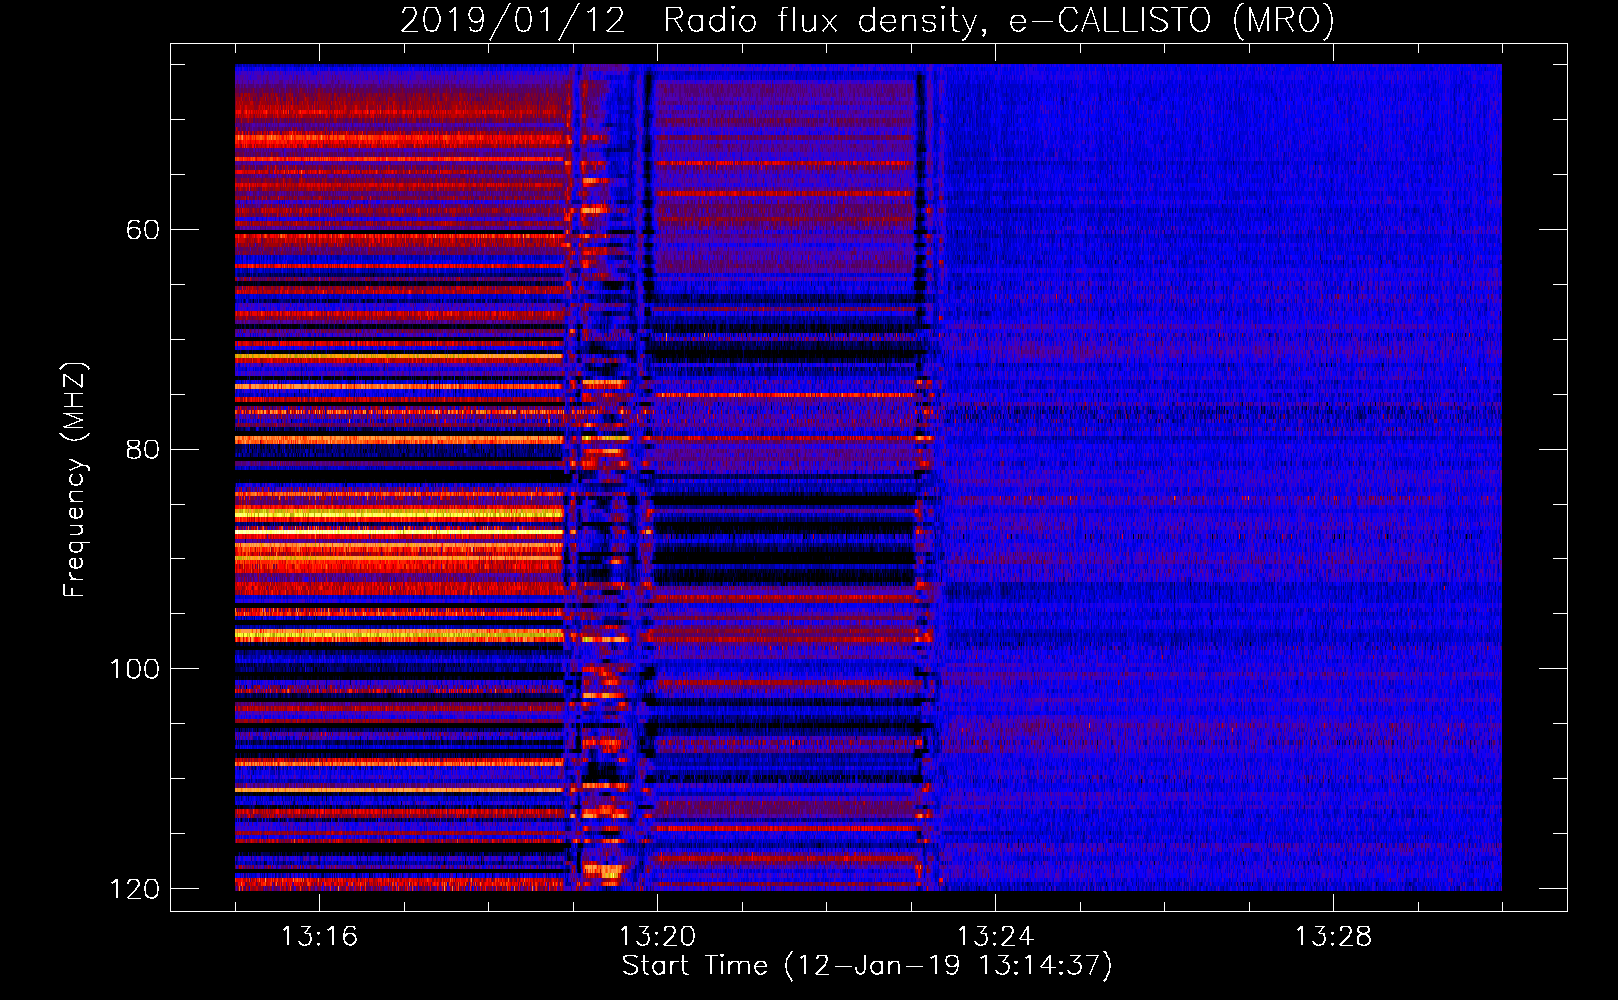
Task: Select the 'Frequency (MHZ)' axis label
Action: (75, 480)
